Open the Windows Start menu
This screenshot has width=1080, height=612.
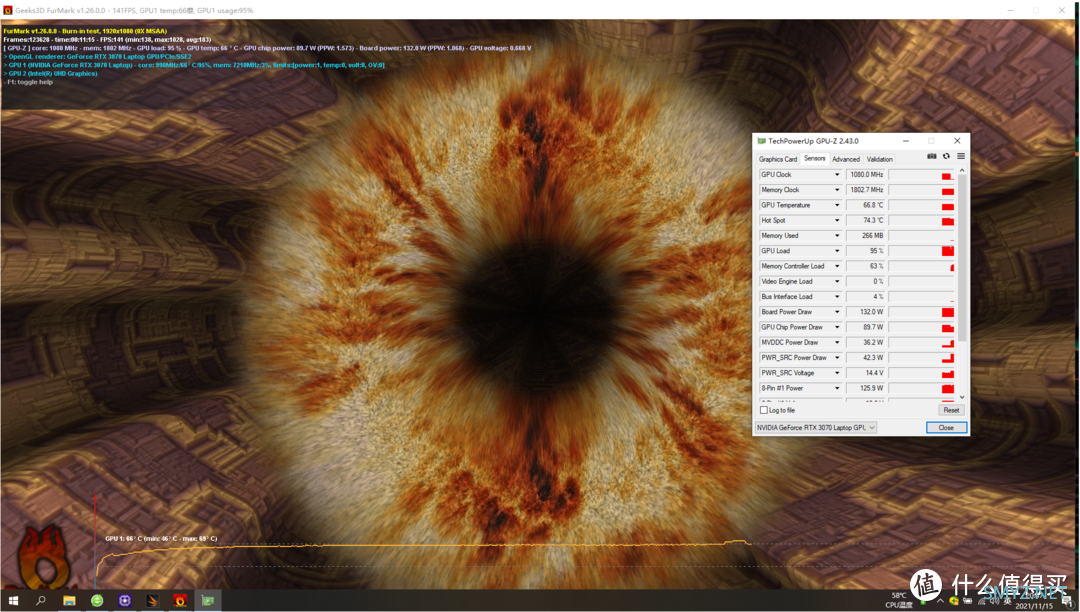13,600
